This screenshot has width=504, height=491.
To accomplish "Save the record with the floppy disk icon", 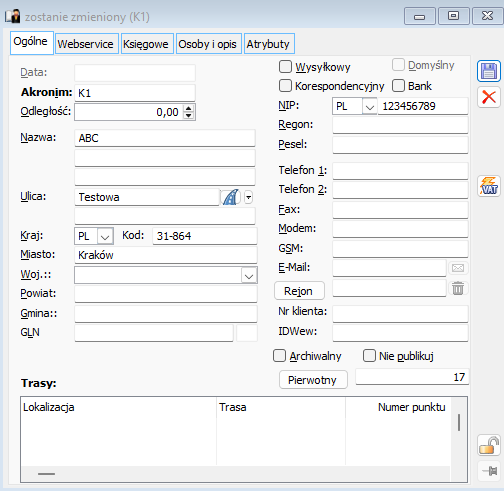I will (488, 71).
